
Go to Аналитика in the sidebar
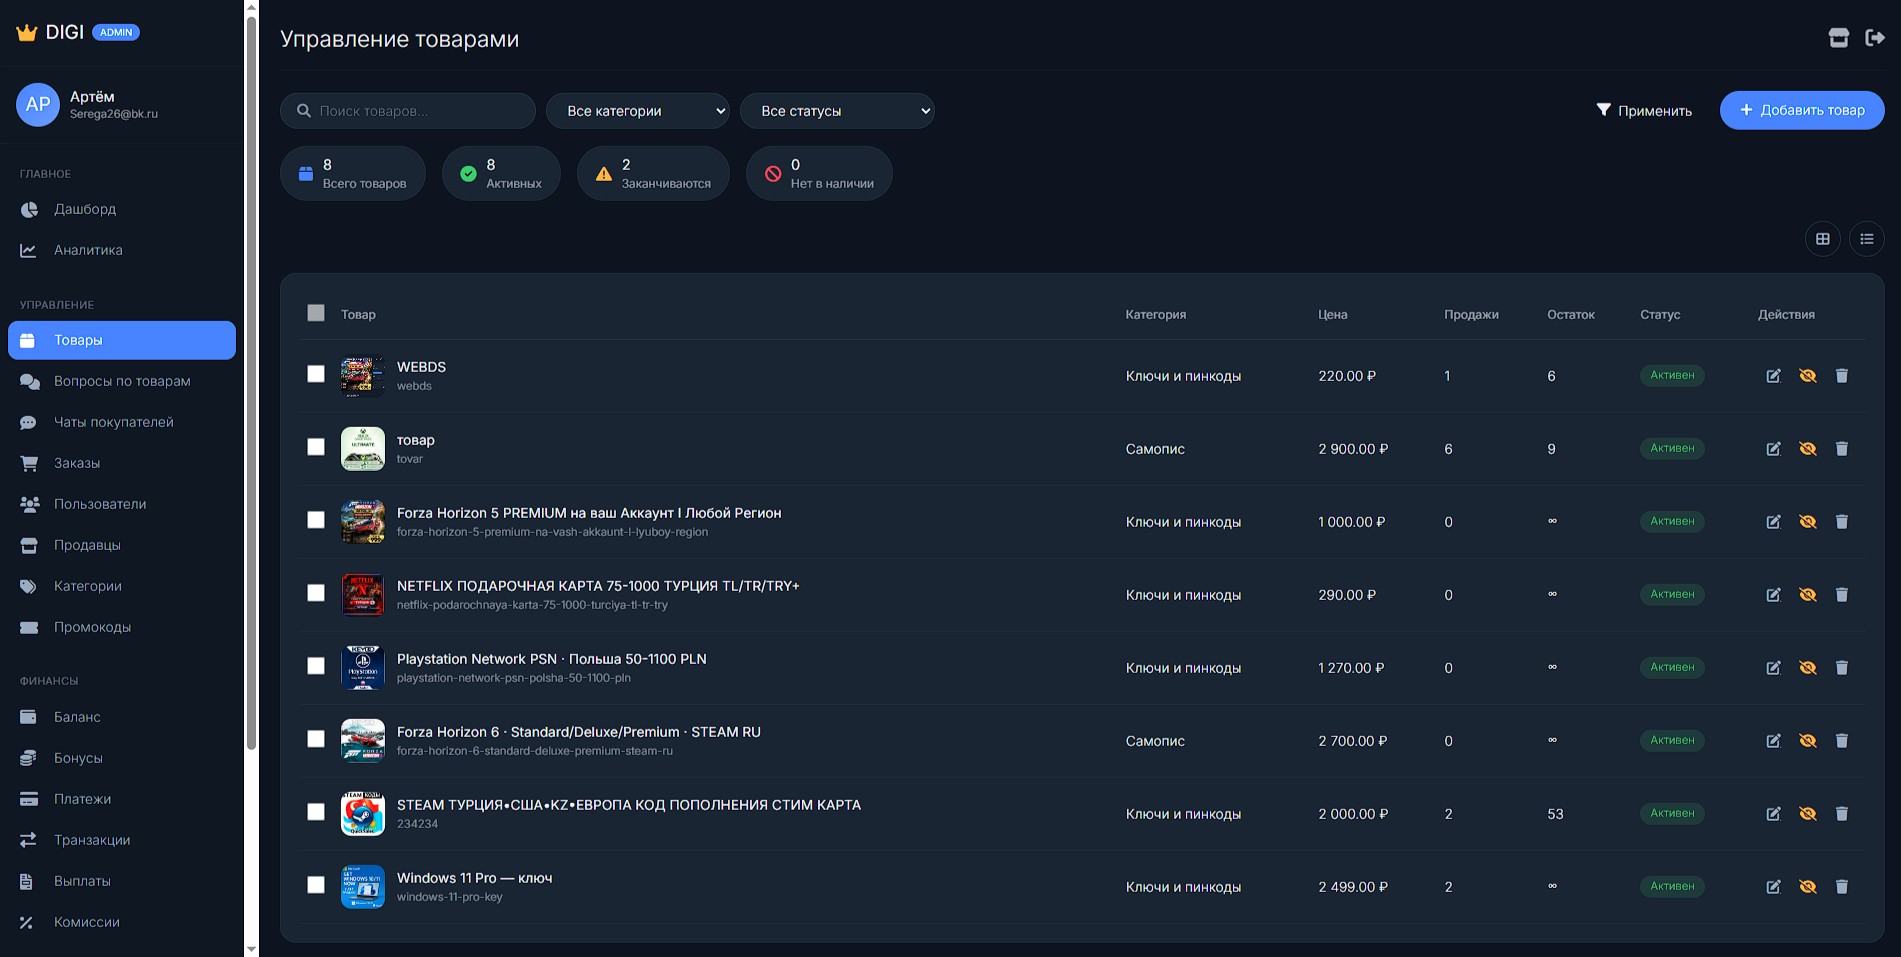click(x=122, y=250)
